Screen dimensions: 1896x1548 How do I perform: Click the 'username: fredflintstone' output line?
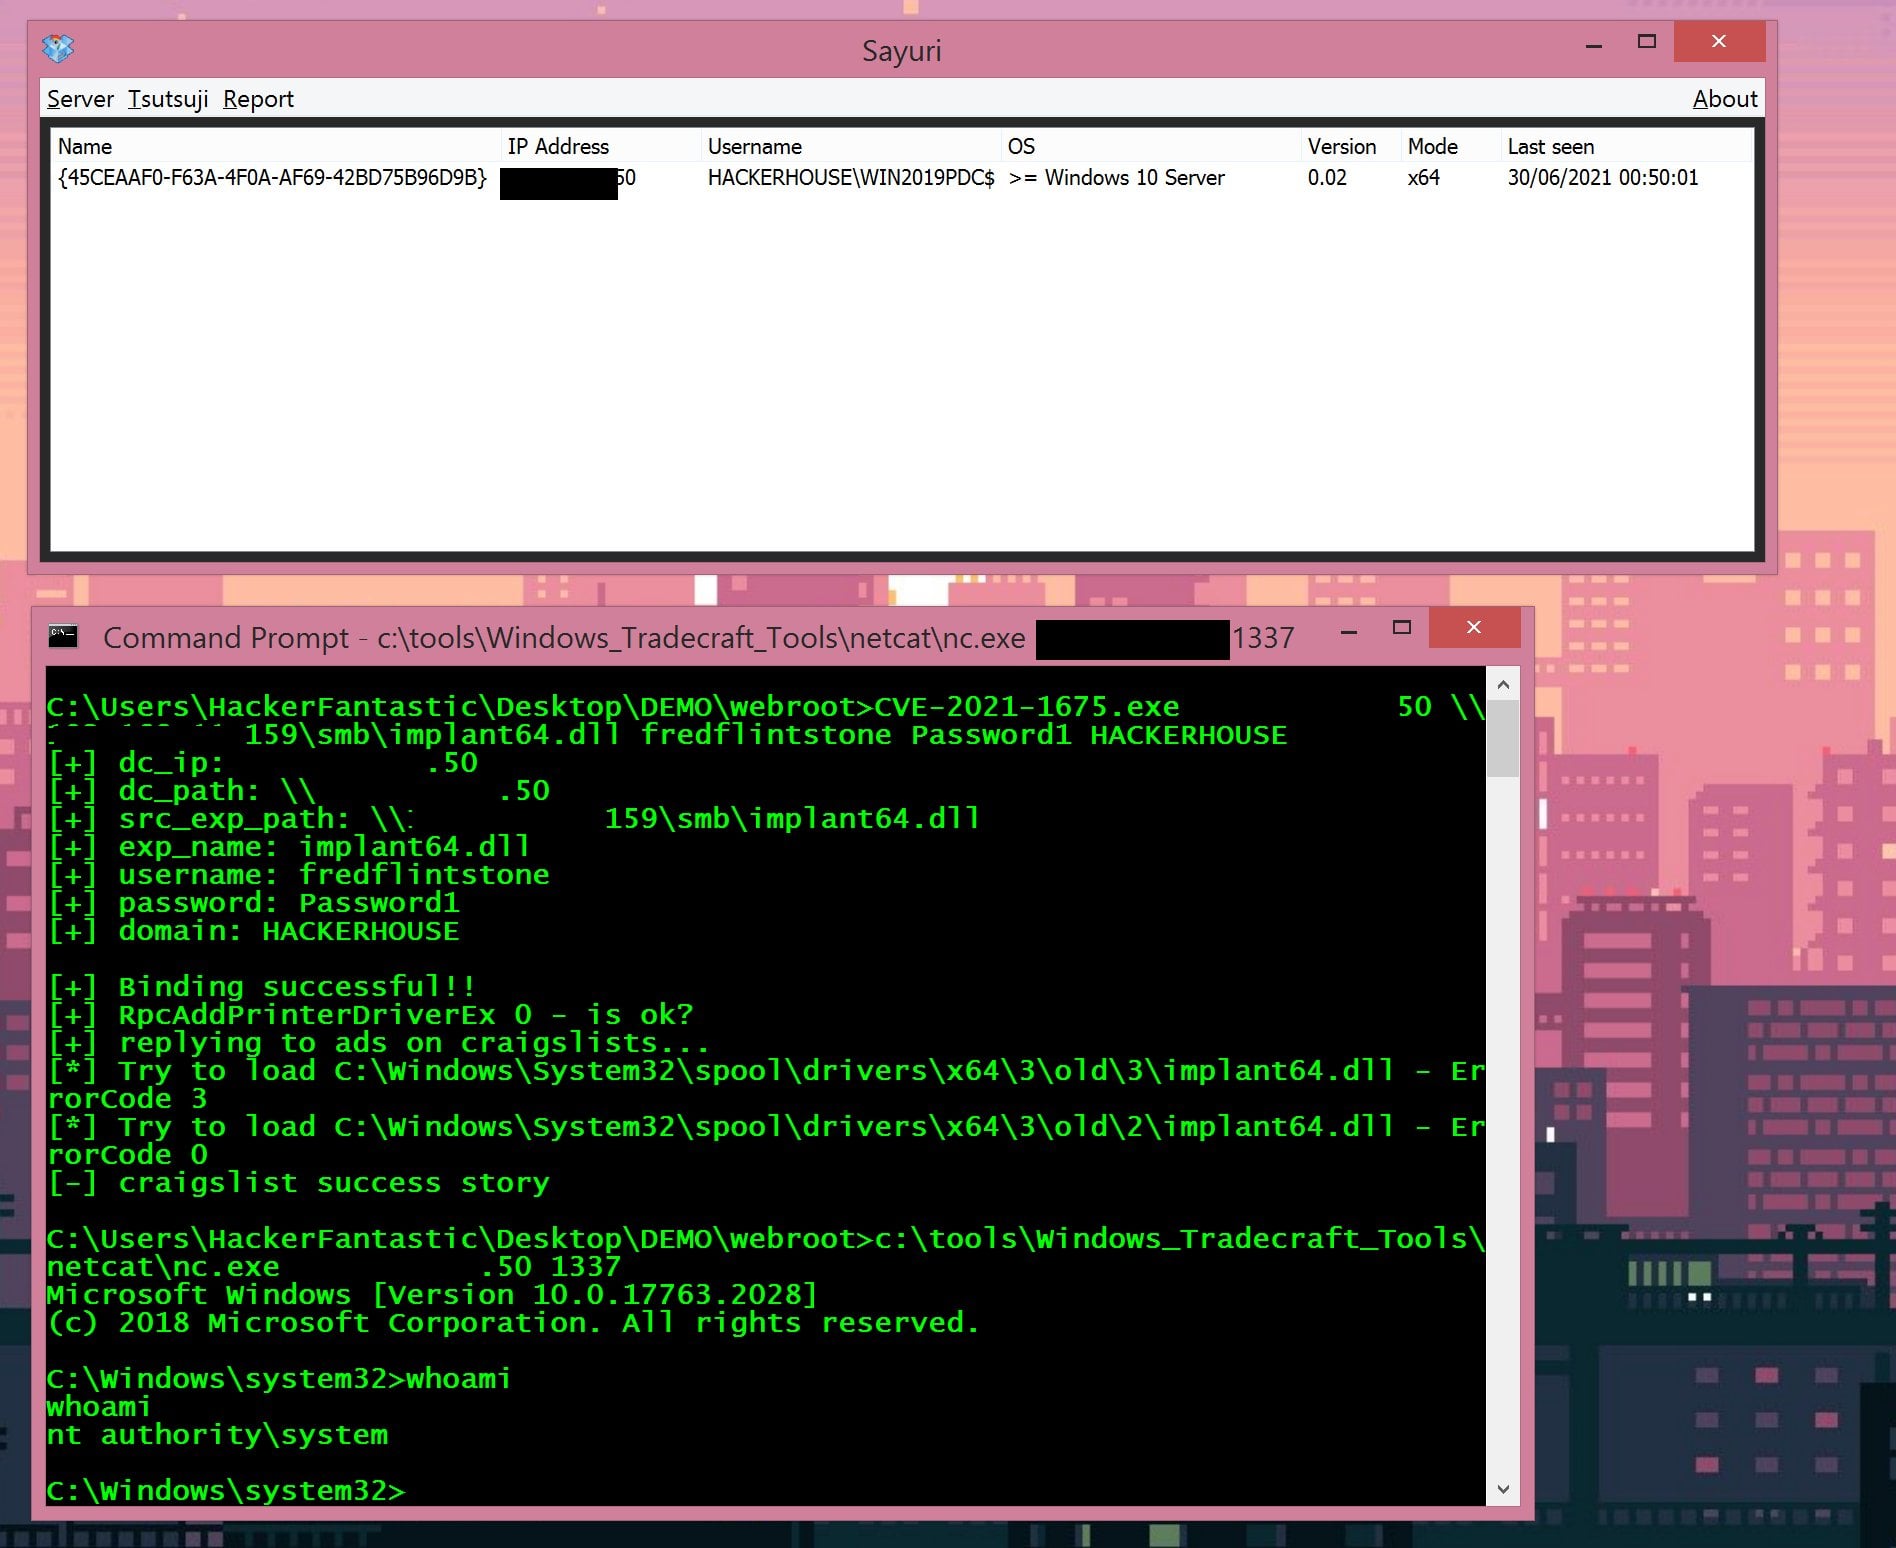click(298, 875)
